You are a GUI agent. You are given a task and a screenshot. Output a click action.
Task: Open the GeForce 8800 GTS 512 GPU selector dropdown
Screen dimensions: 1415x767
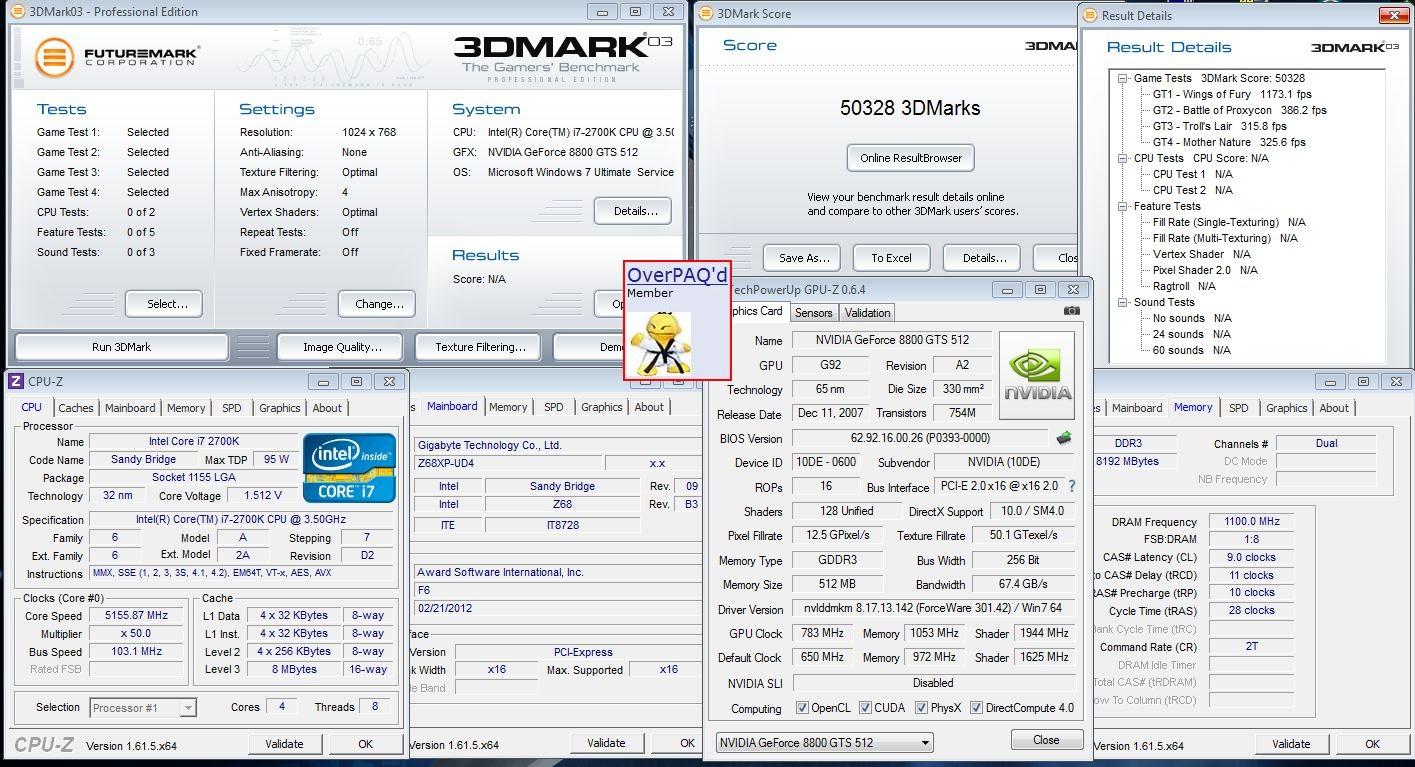click(825, 742)
